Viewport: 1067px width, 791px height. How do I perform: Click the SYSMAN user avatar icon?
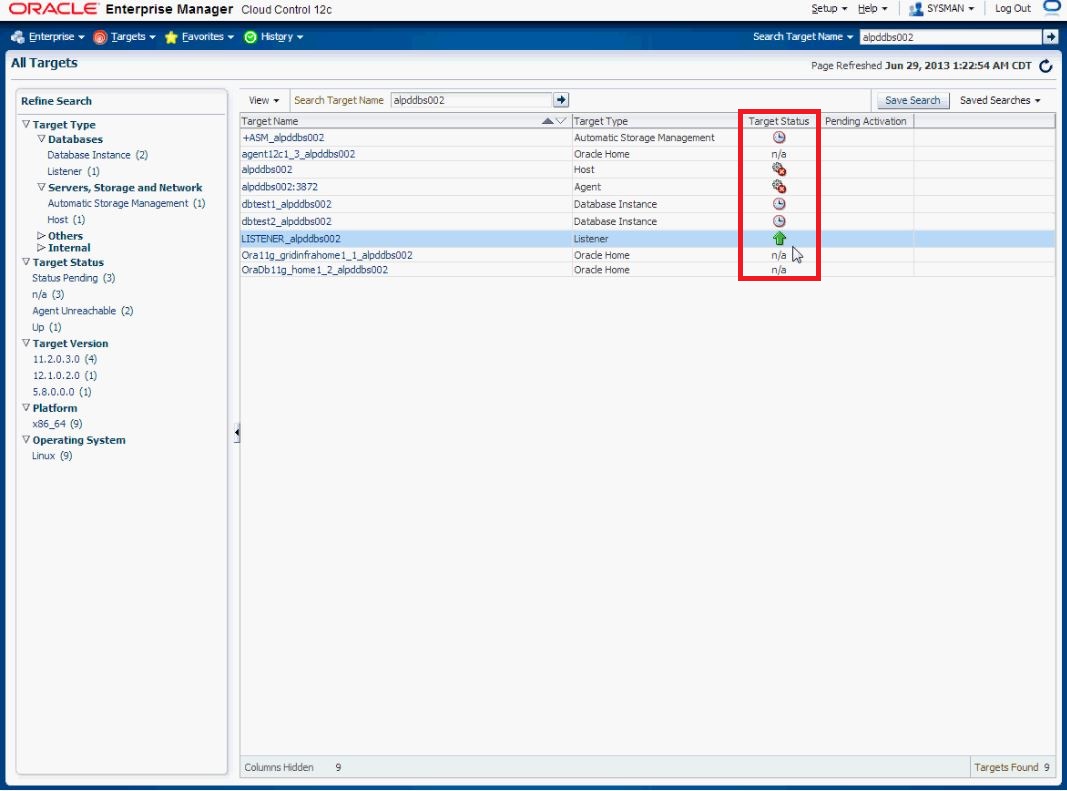914,8
